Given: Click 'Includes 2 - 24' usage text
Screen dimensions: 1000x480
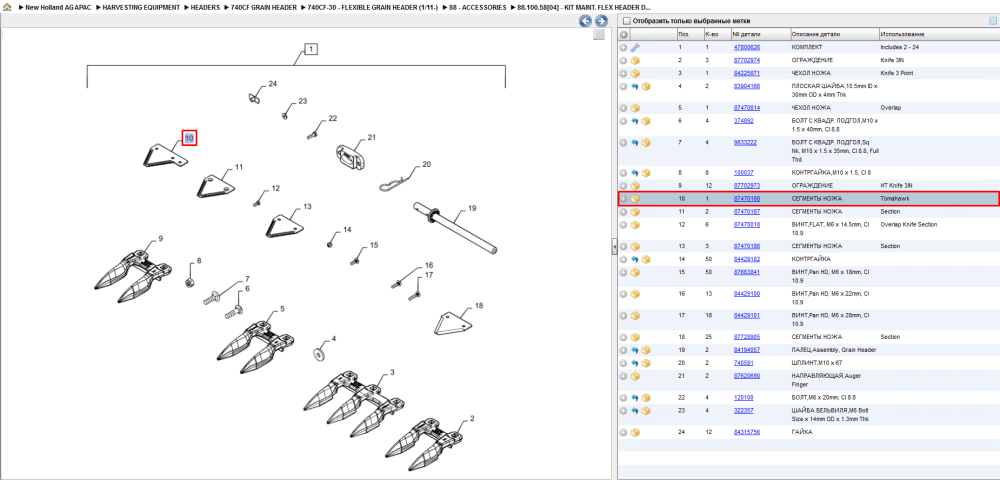Looking at the screenshot, I should click(x=901, y=47).
